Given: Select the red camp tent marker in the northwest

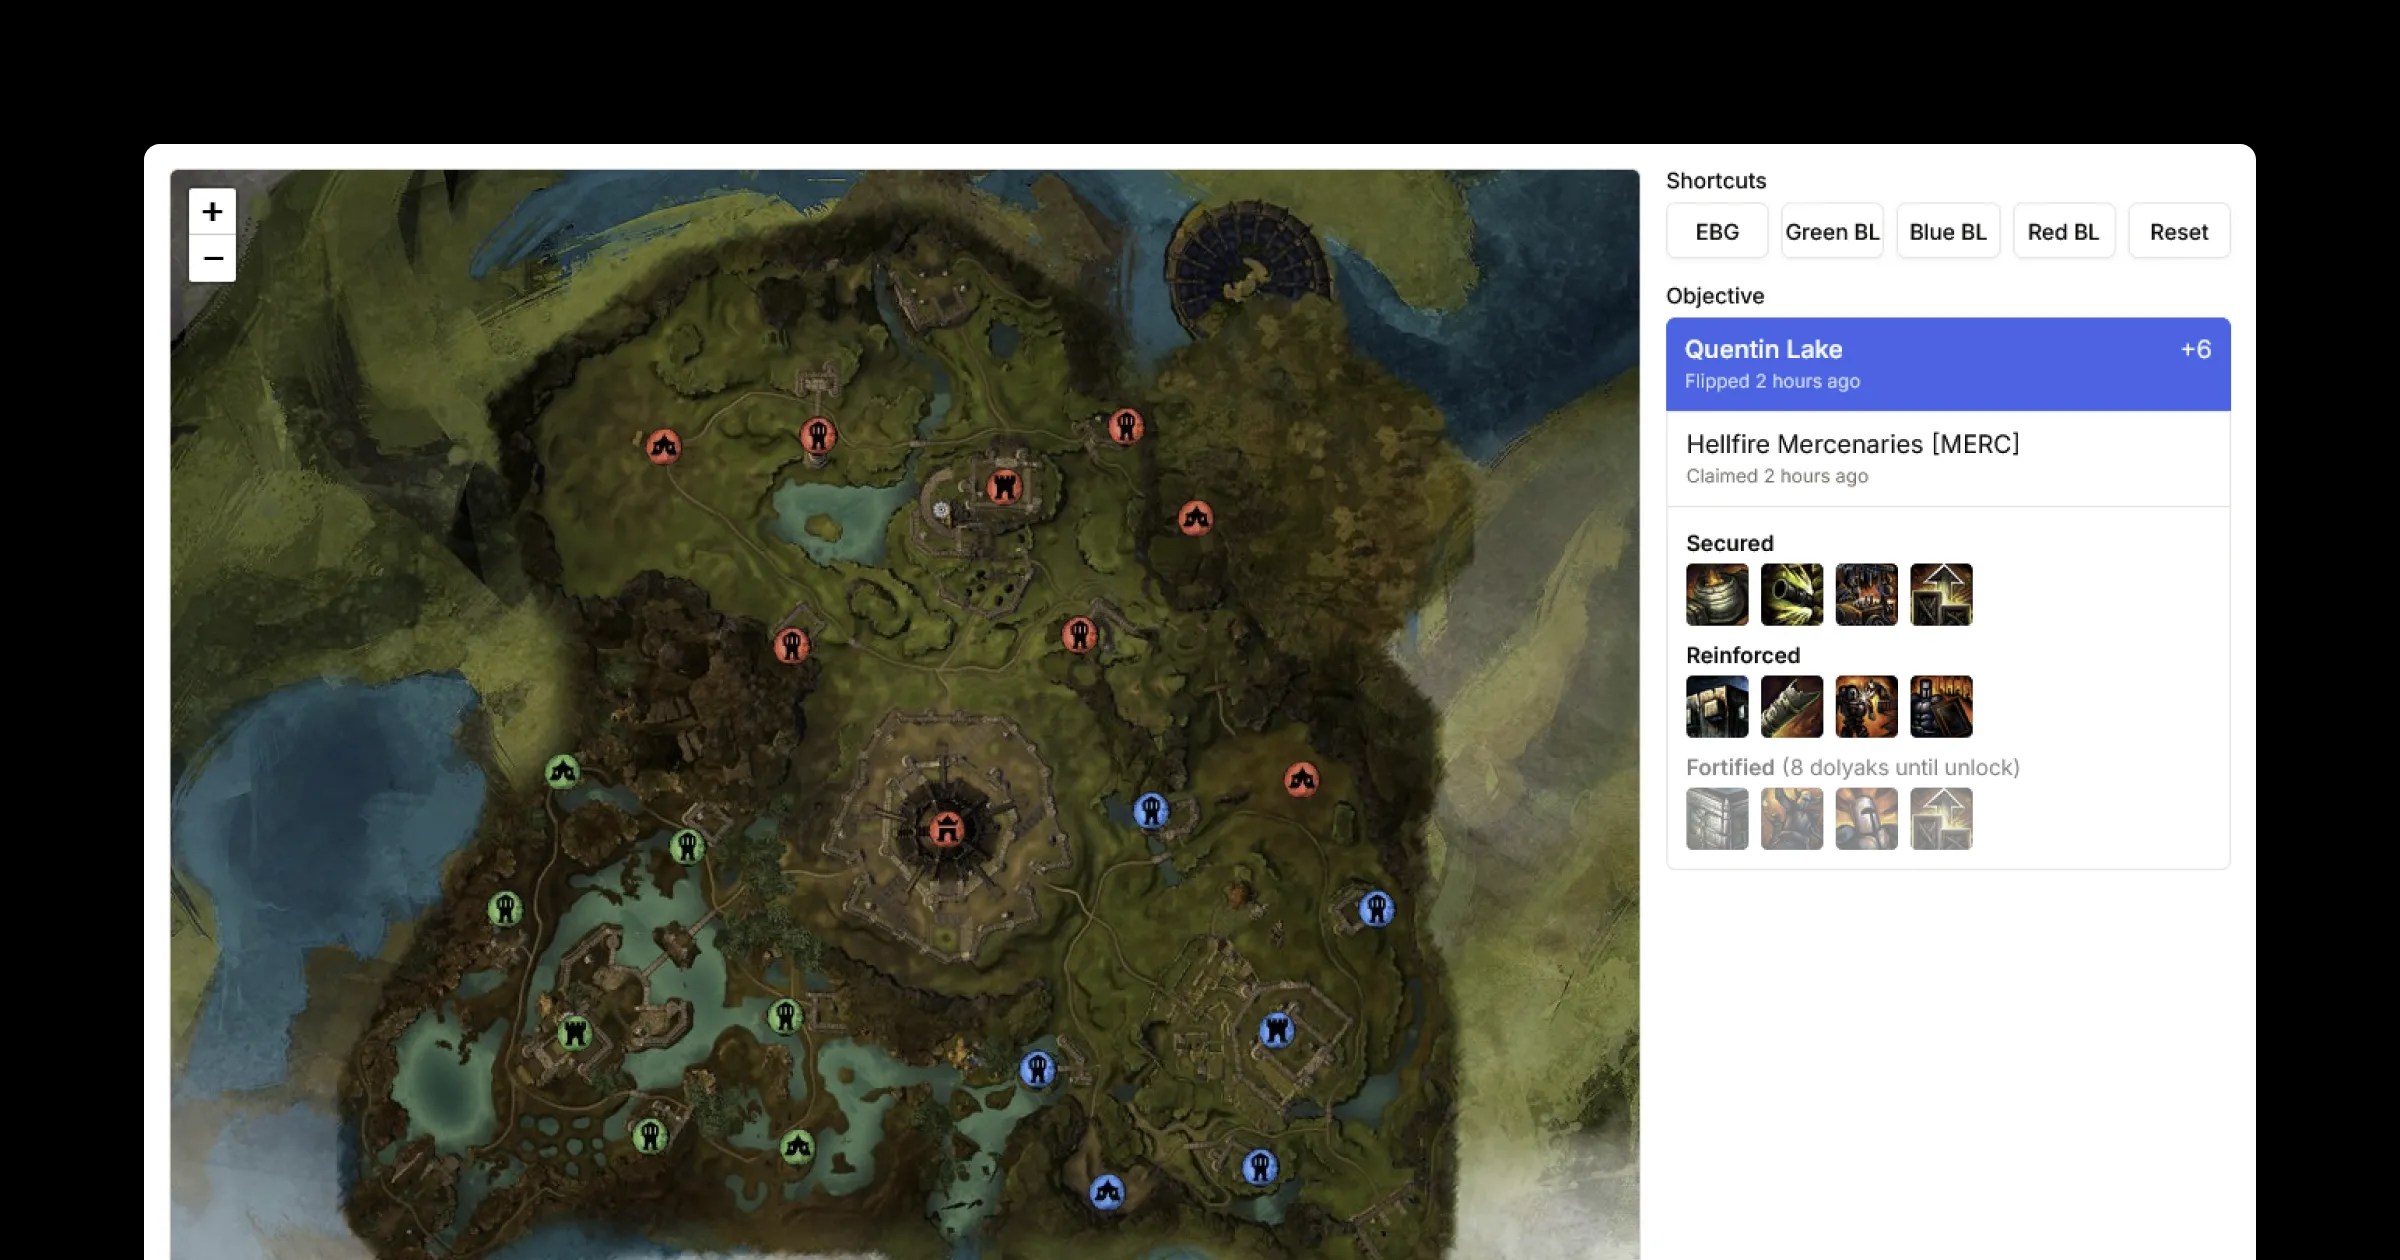Looking at the screenshot, I should [x=663, y=447].
